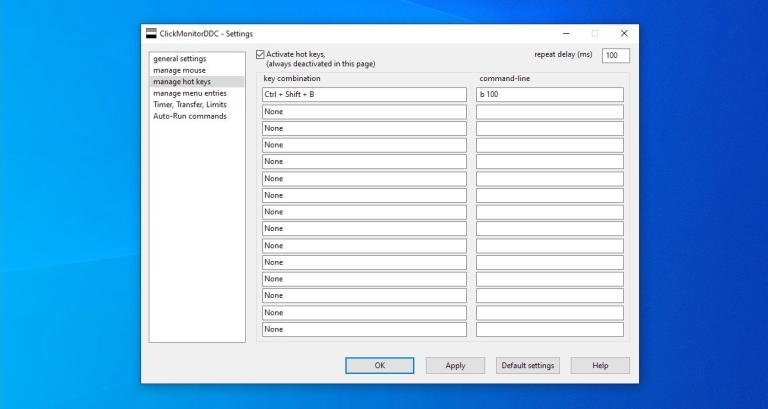Click the Ctrl + Shift + B key combination field
This screenshot has height=409, width=768.
coord(364,95)
